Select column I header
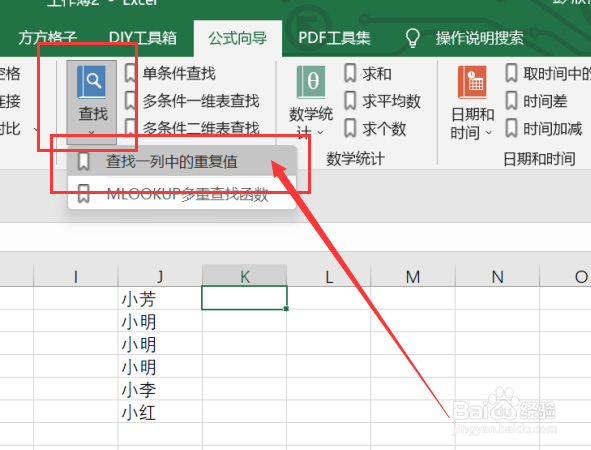This screenshot has height=450, width=591. [76, 276]
